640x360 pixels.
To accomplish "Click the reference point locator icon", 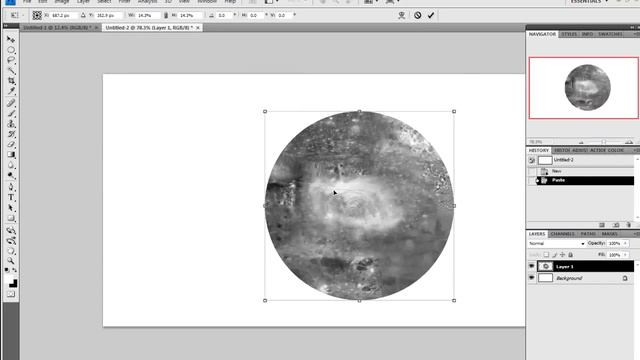I will click(37, 15).
